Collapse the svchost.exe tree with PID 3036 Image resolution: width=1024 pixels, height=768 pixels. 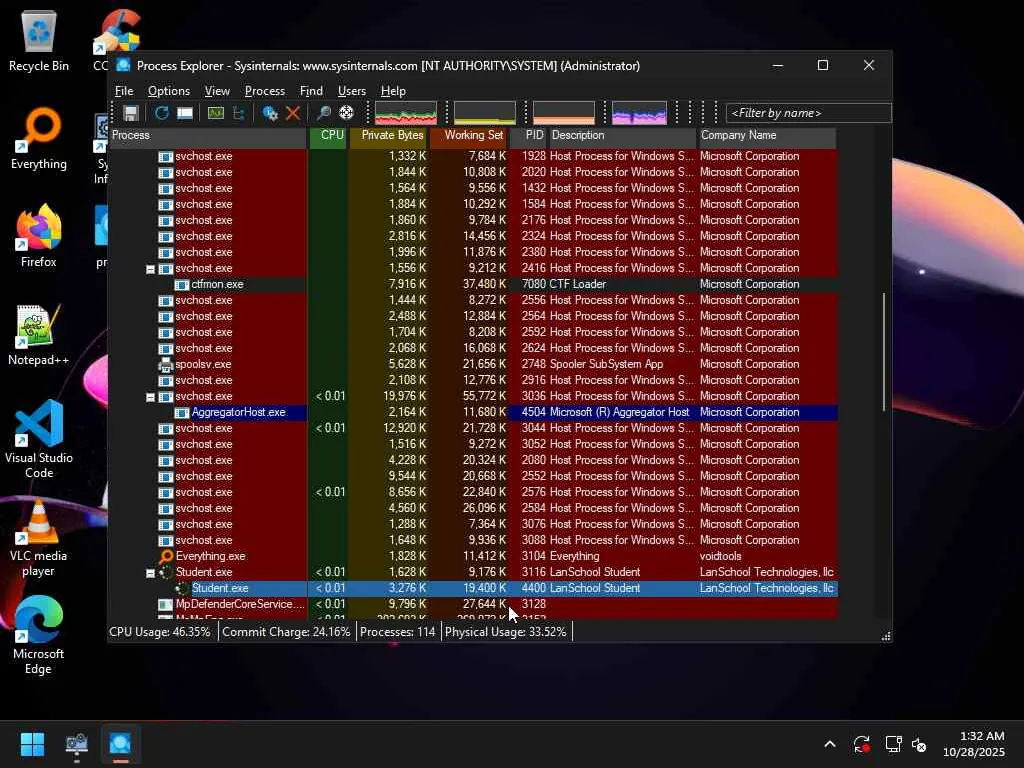(150, 397)
